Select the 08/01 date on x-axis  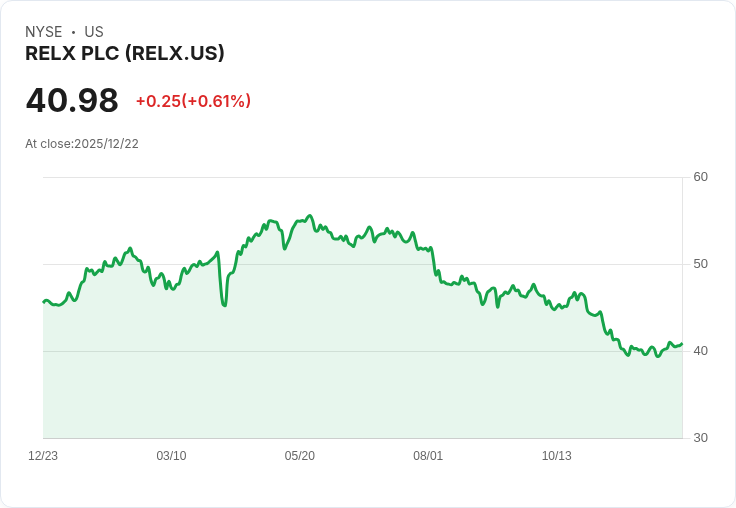click(x=428, y=456)
